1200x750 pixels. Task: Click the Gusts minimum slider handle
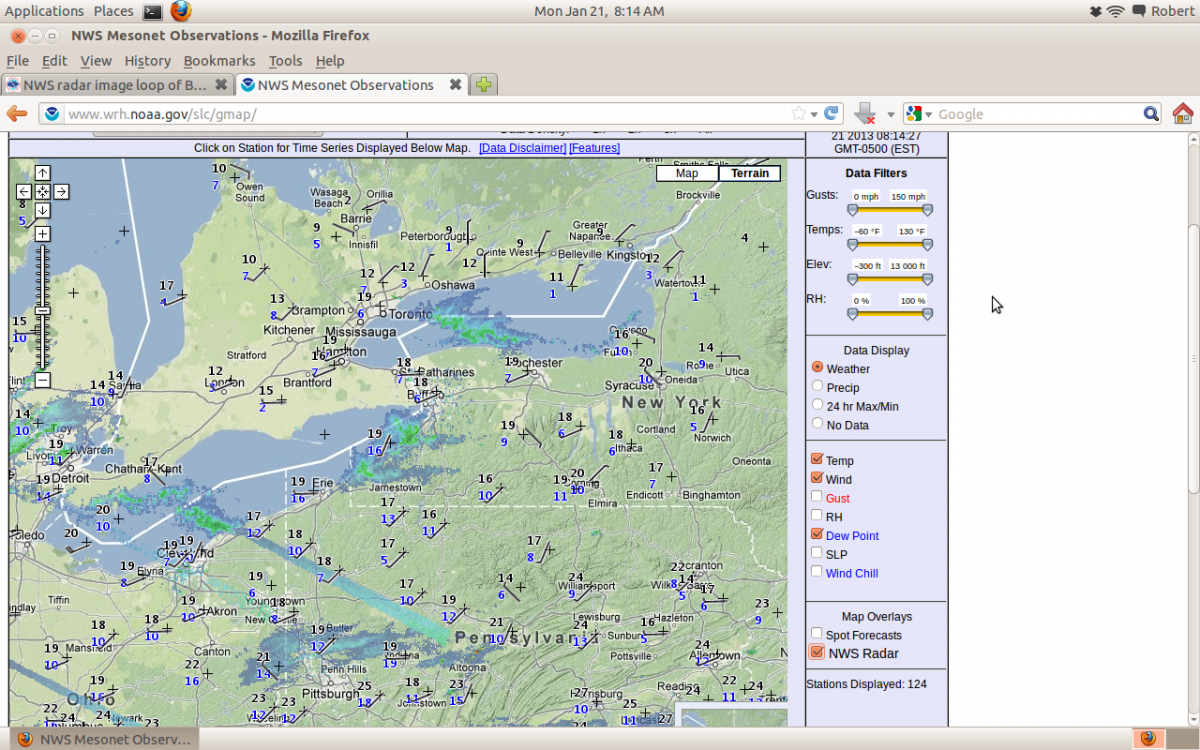click(852, 210)
